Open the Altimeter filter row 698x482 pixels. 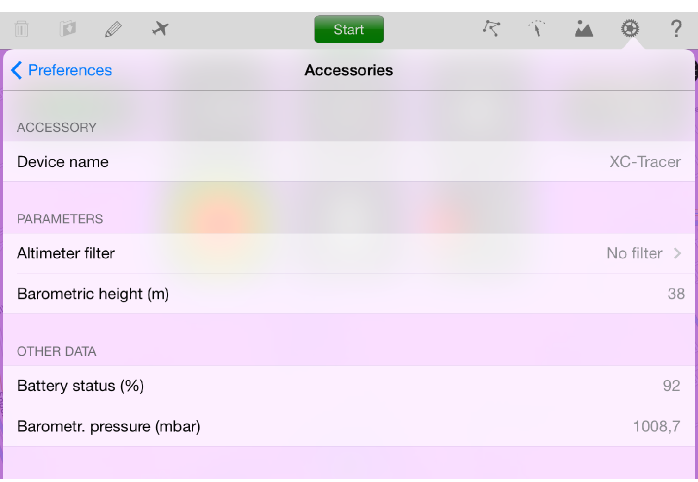coord(349,253)
